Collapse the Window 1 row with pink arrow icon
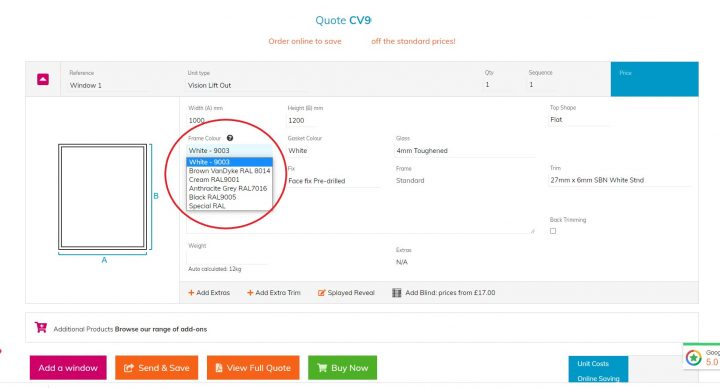The width and height of the screenshot is (720, 388). click(43, 79)
